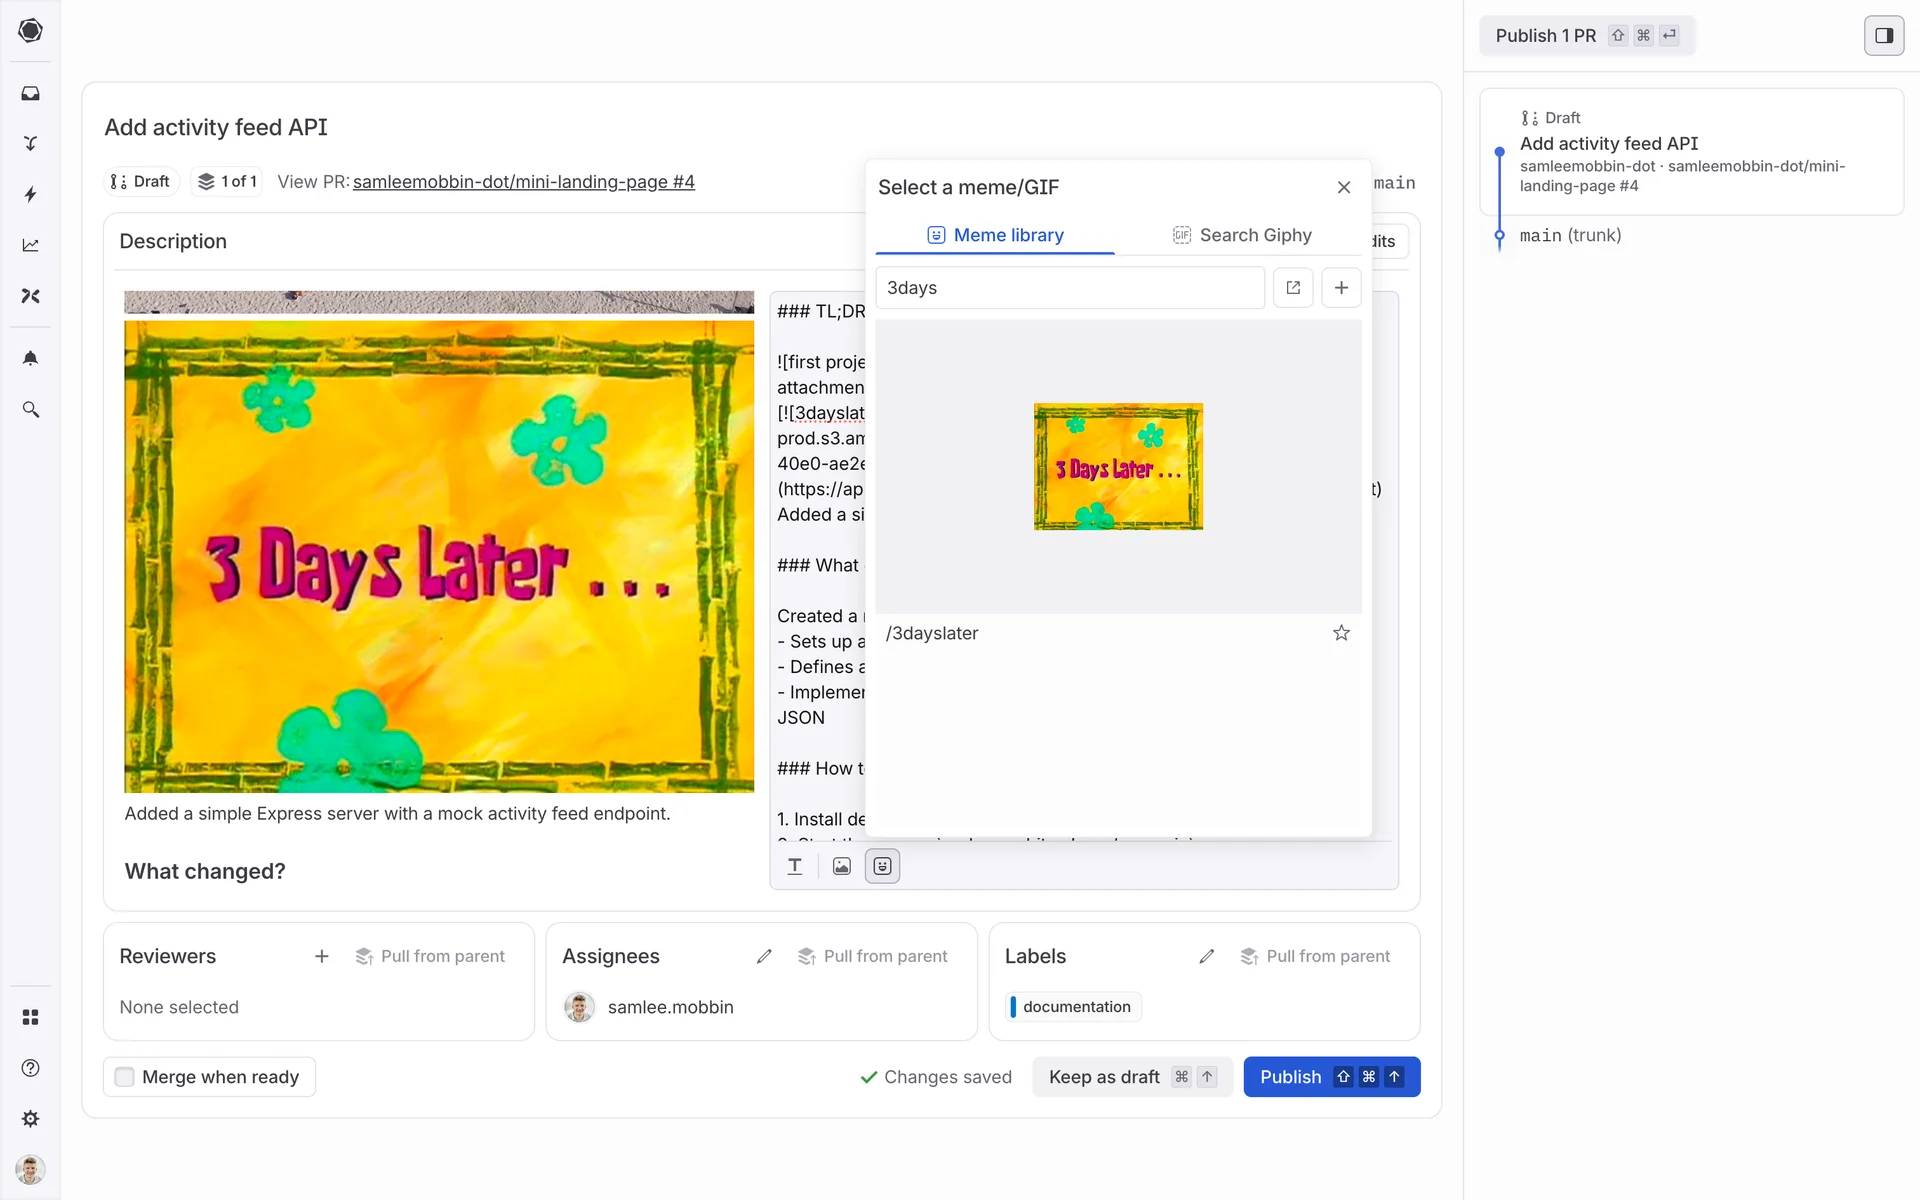1920x1200 pixels.
Task: Click the meme/GIF picker toolbar icon
Action: point(882,866)
